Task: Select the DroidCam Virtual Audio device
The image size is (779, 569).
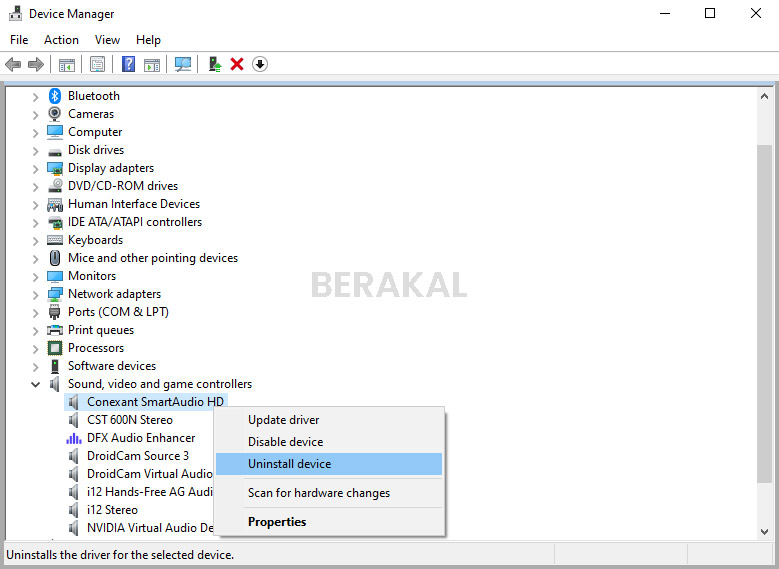Action: tap(150, 474)
